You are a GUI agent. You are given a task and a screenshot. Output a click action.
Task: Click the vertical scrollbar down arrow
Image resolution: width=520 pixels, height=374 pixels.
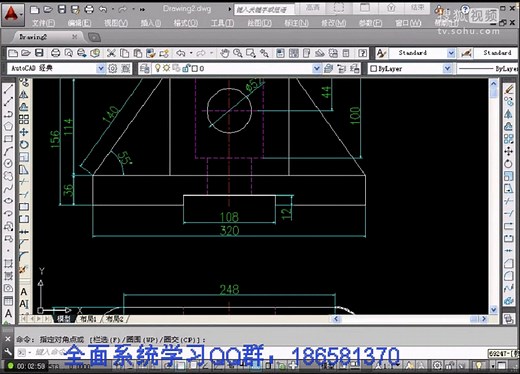494,310
